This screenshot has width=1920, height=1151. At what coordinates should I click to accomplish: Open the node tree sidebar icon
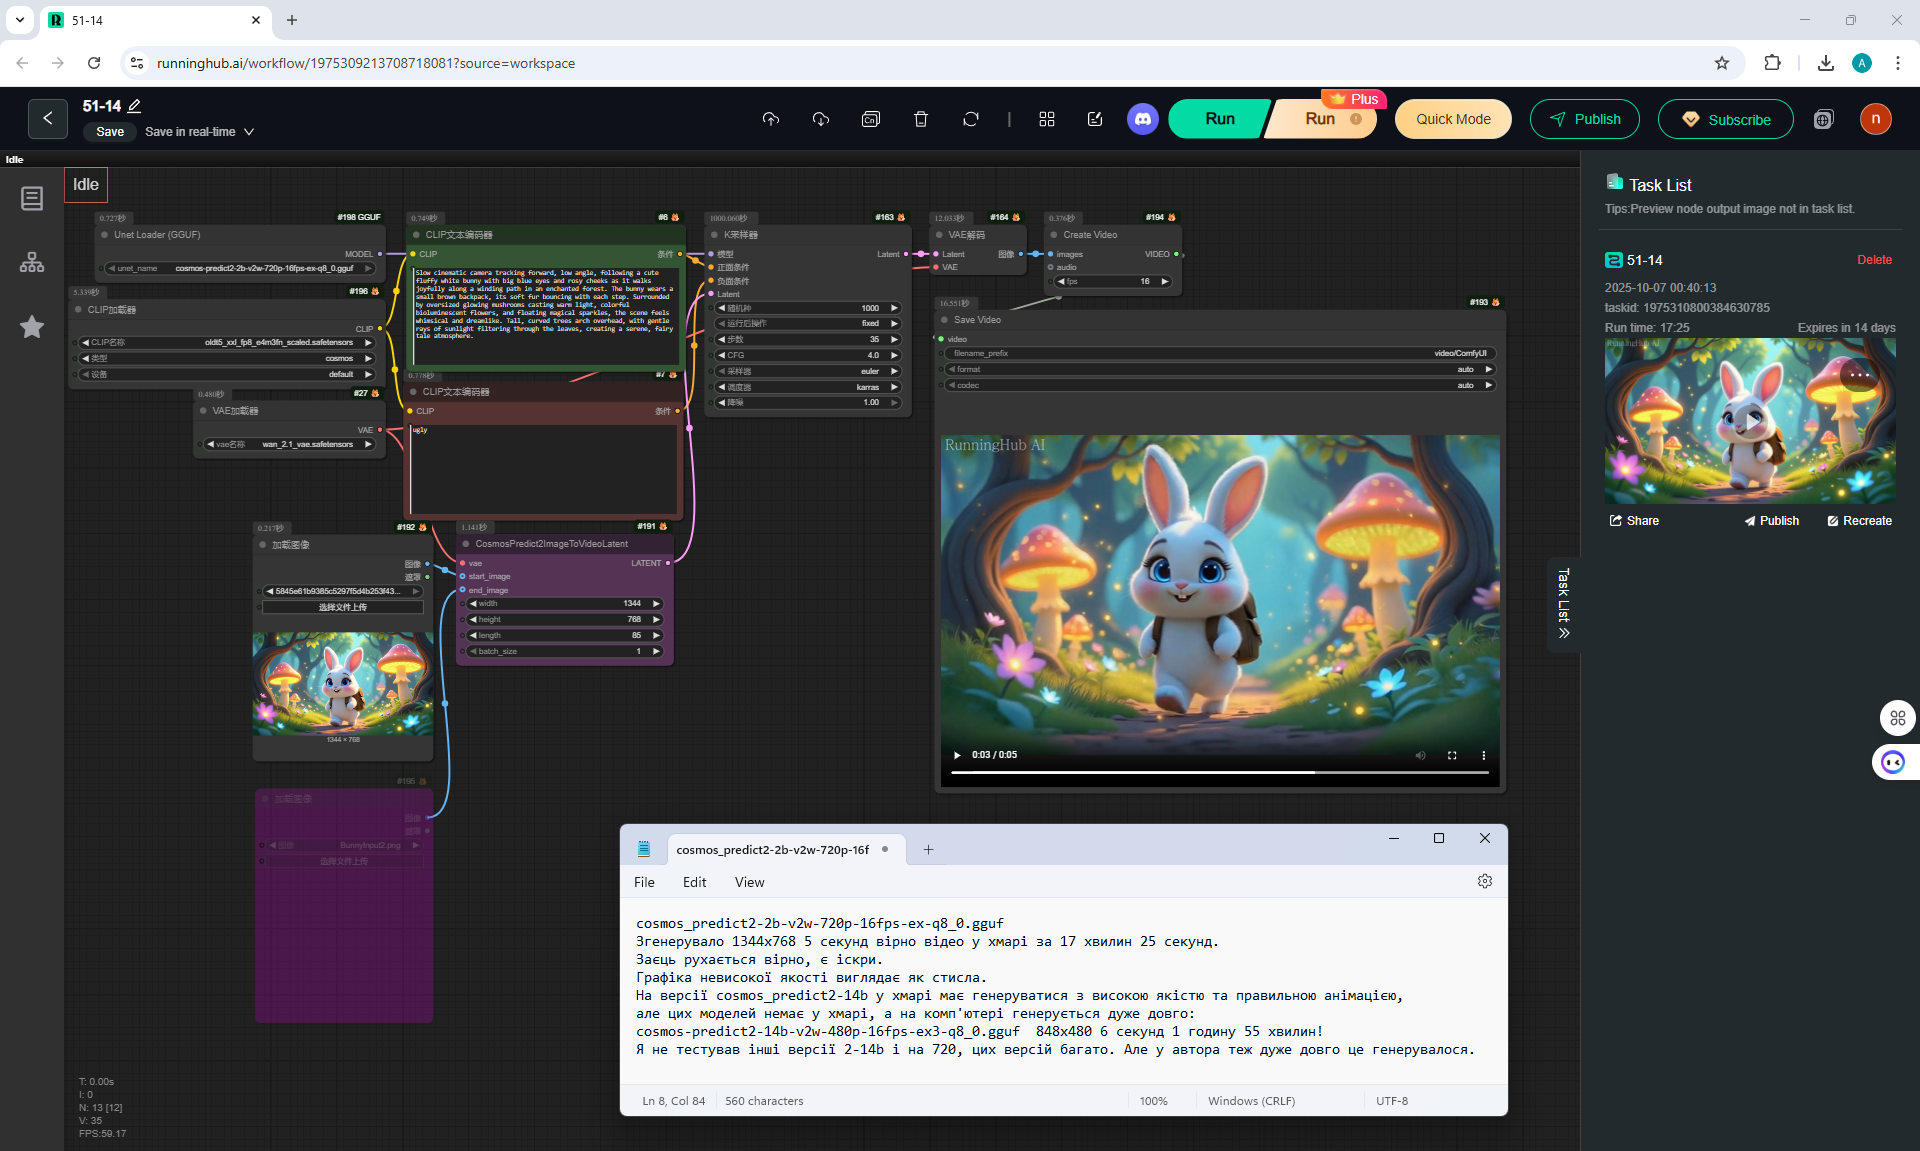click(32, 262)
